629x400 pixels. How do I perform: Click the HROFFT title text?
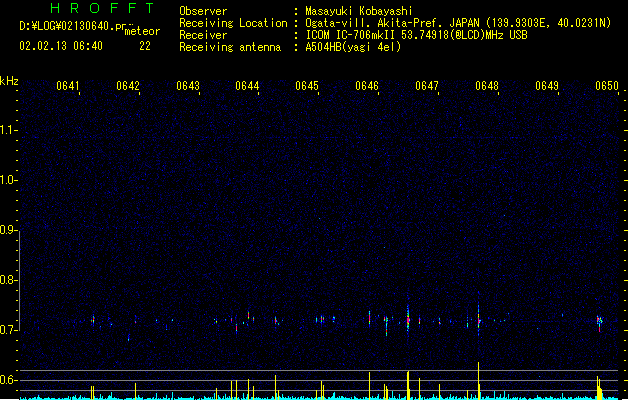pos(103,8)
